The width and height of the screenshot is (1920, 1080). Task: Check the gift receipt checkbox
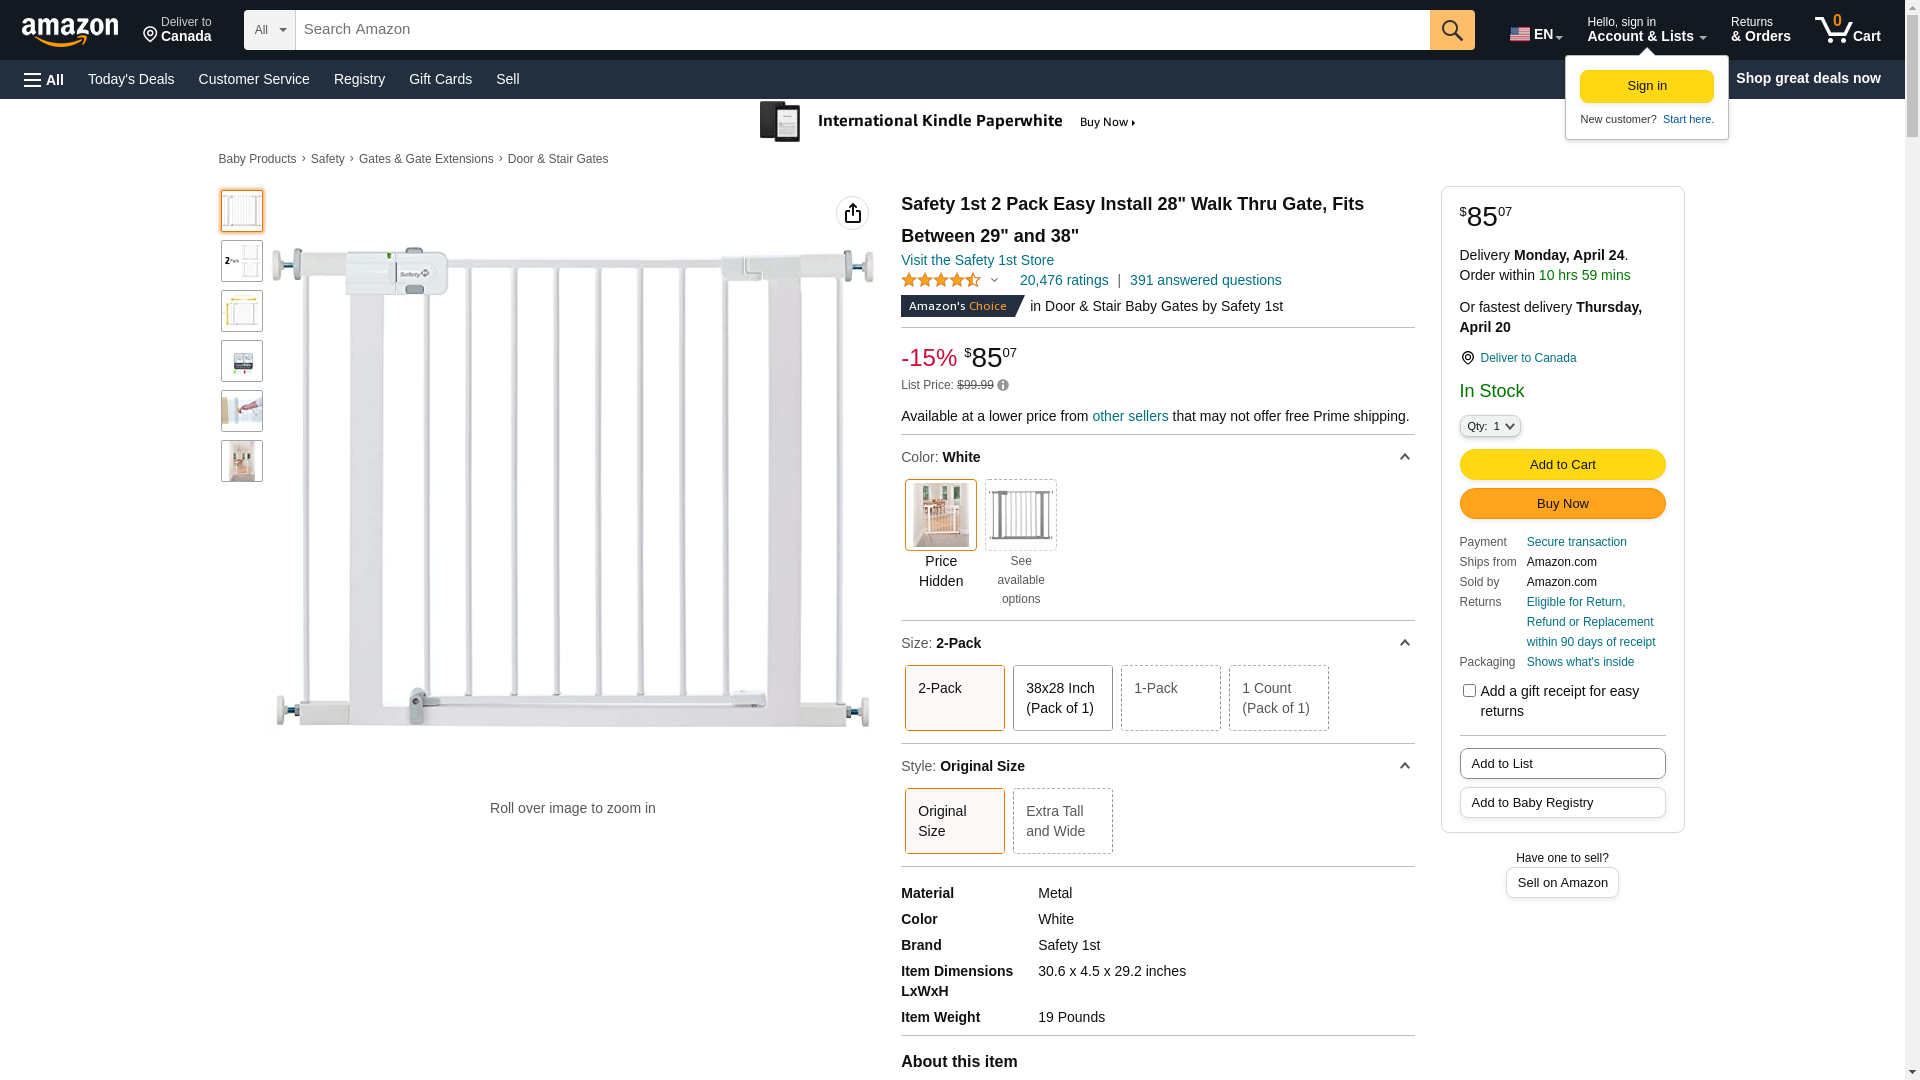pyautogui.click(x=1469, y=691)
